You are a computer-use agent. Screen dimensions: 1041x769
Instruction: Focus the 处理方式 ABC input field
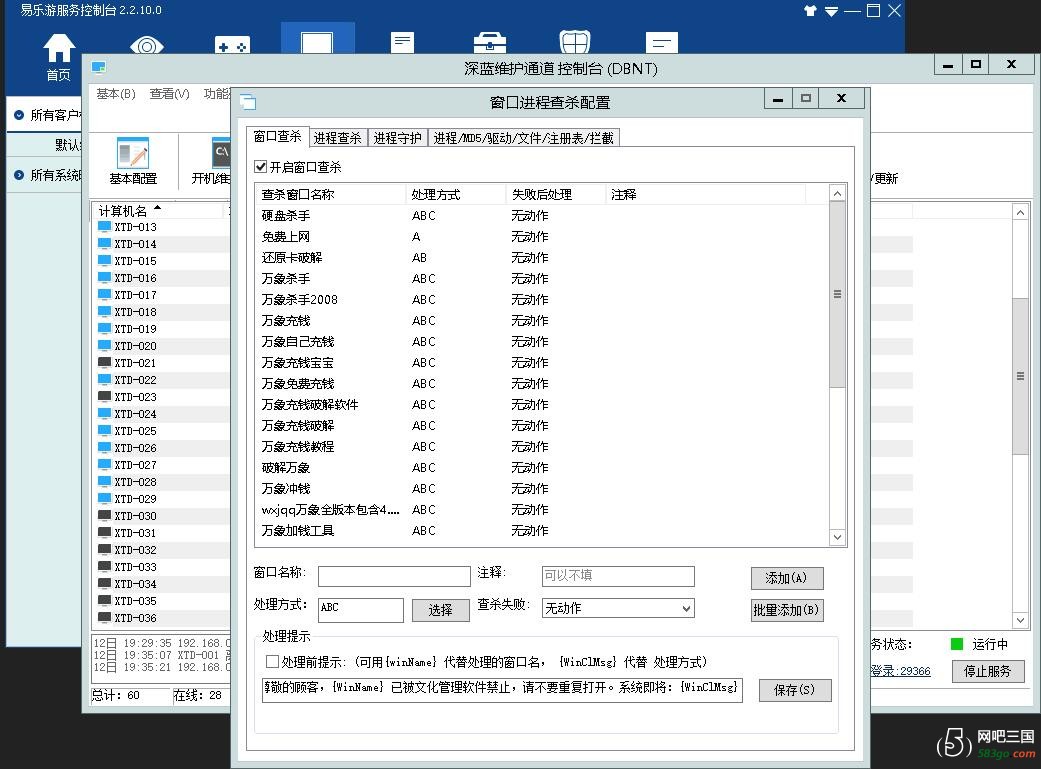click(360, 610)
